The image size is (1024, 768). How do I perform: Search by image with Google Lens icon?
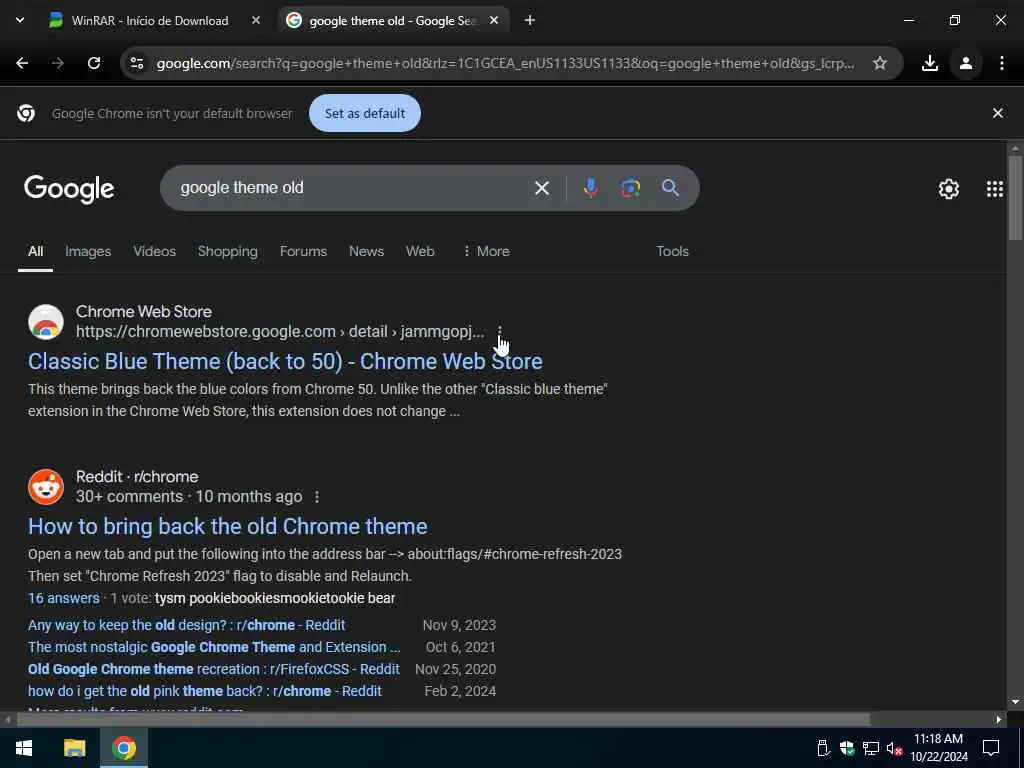pos(630,188)
